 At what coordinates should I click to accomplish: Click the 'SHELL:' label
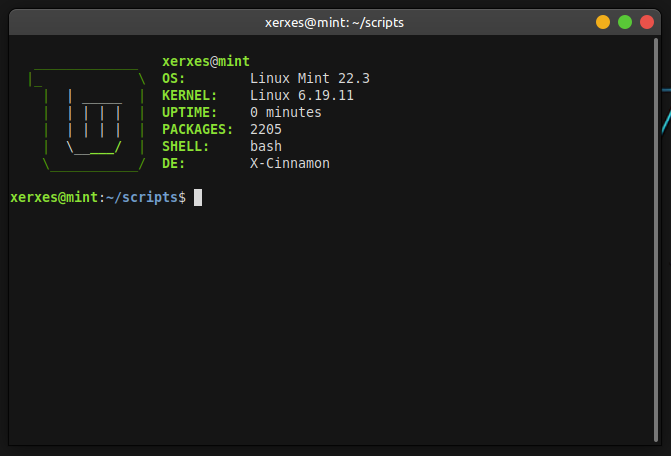click(186, 147)
